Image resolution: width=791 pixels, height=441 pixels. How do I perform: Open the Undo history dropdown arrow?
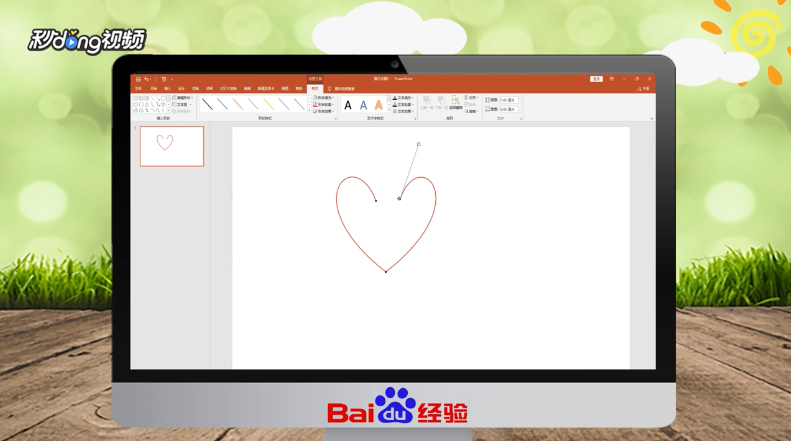[150, 79]
